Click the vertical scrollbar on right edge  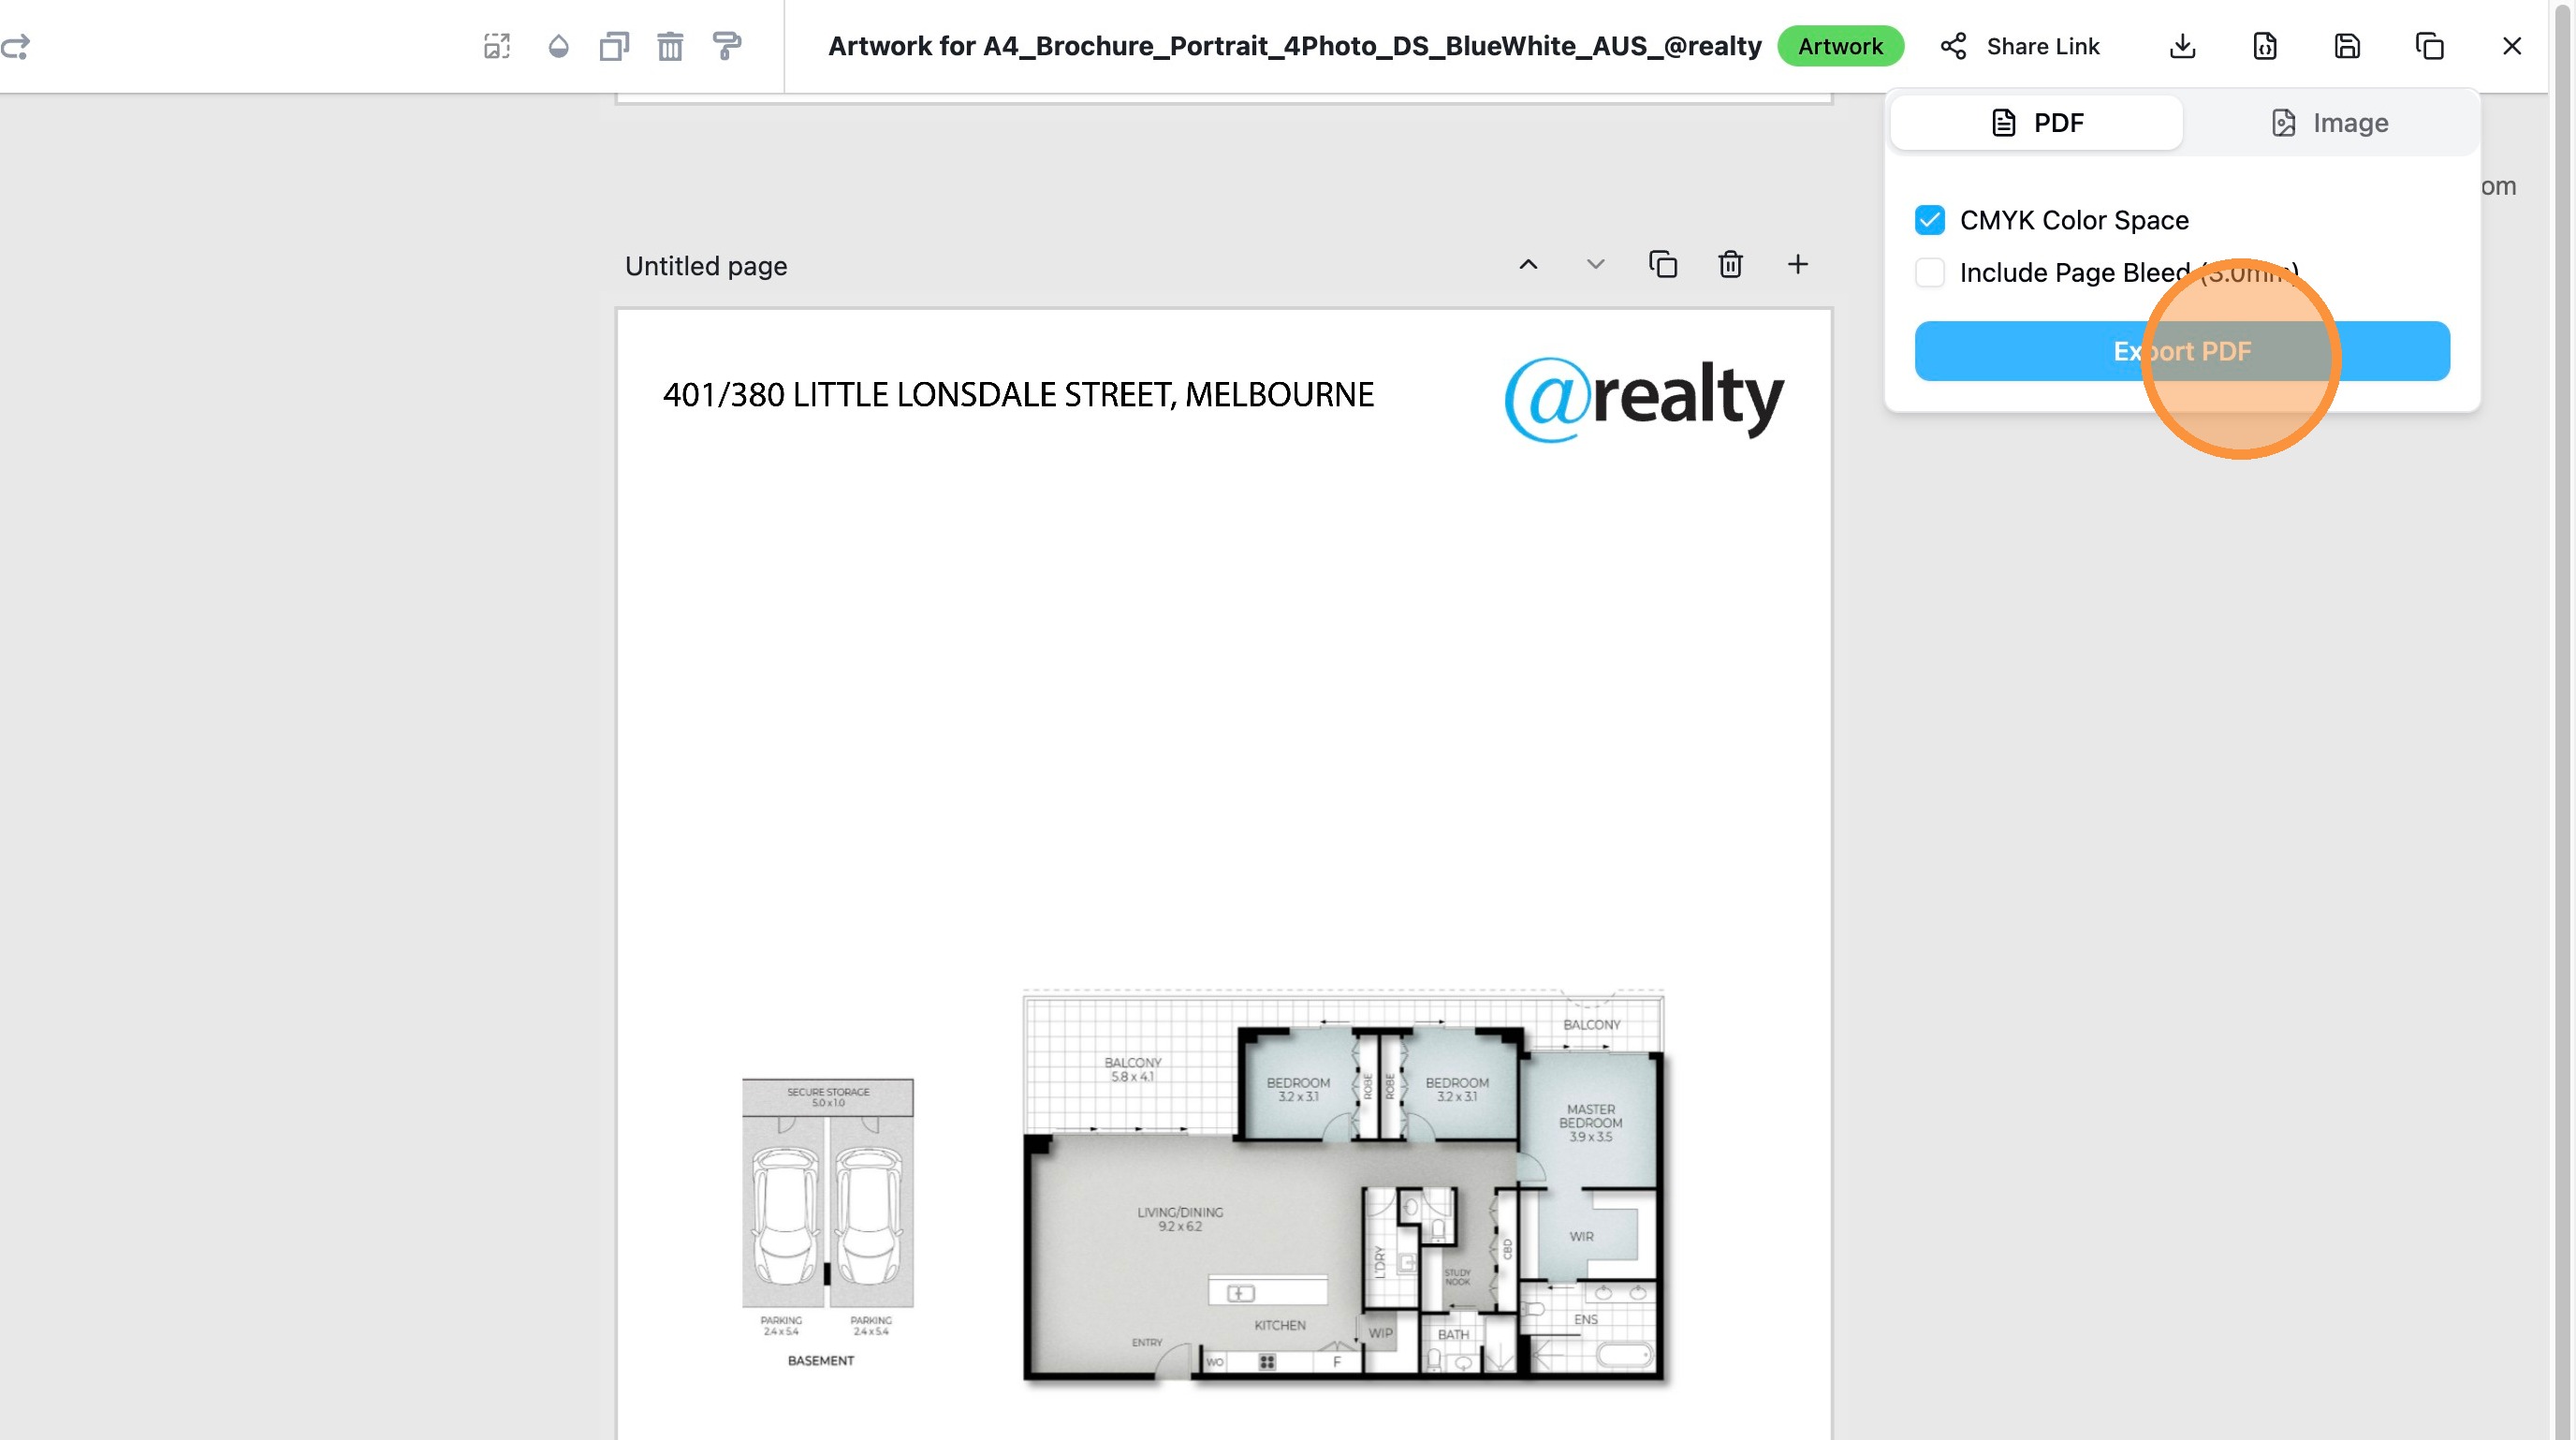2562,720
